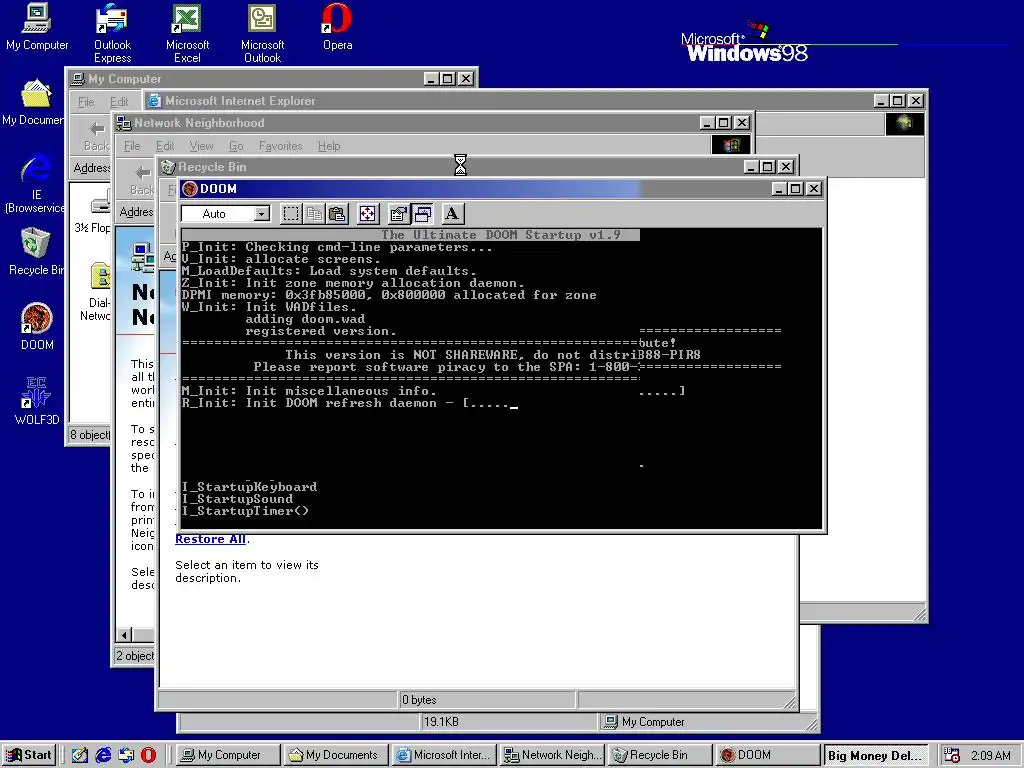Image resolution: width=1024 pixels, height=768 pixels.
Task: Open Recycle Bin desktop icon
Action: coord(35,252)
